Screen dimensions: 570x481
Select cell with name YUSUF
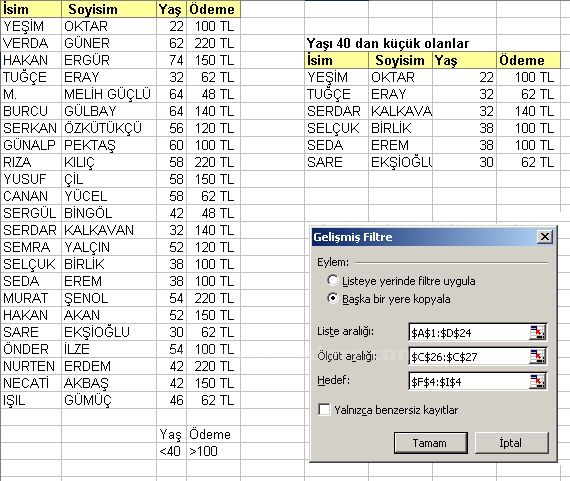pyautogui.click(x=31, y=179)
